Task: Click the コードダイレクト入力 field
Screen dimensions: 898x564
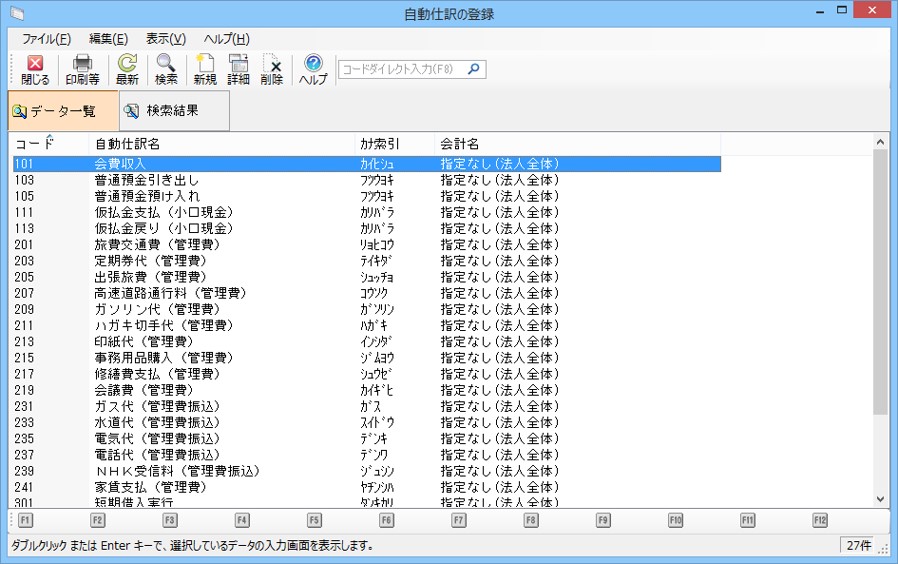Action: coord(400,69)
